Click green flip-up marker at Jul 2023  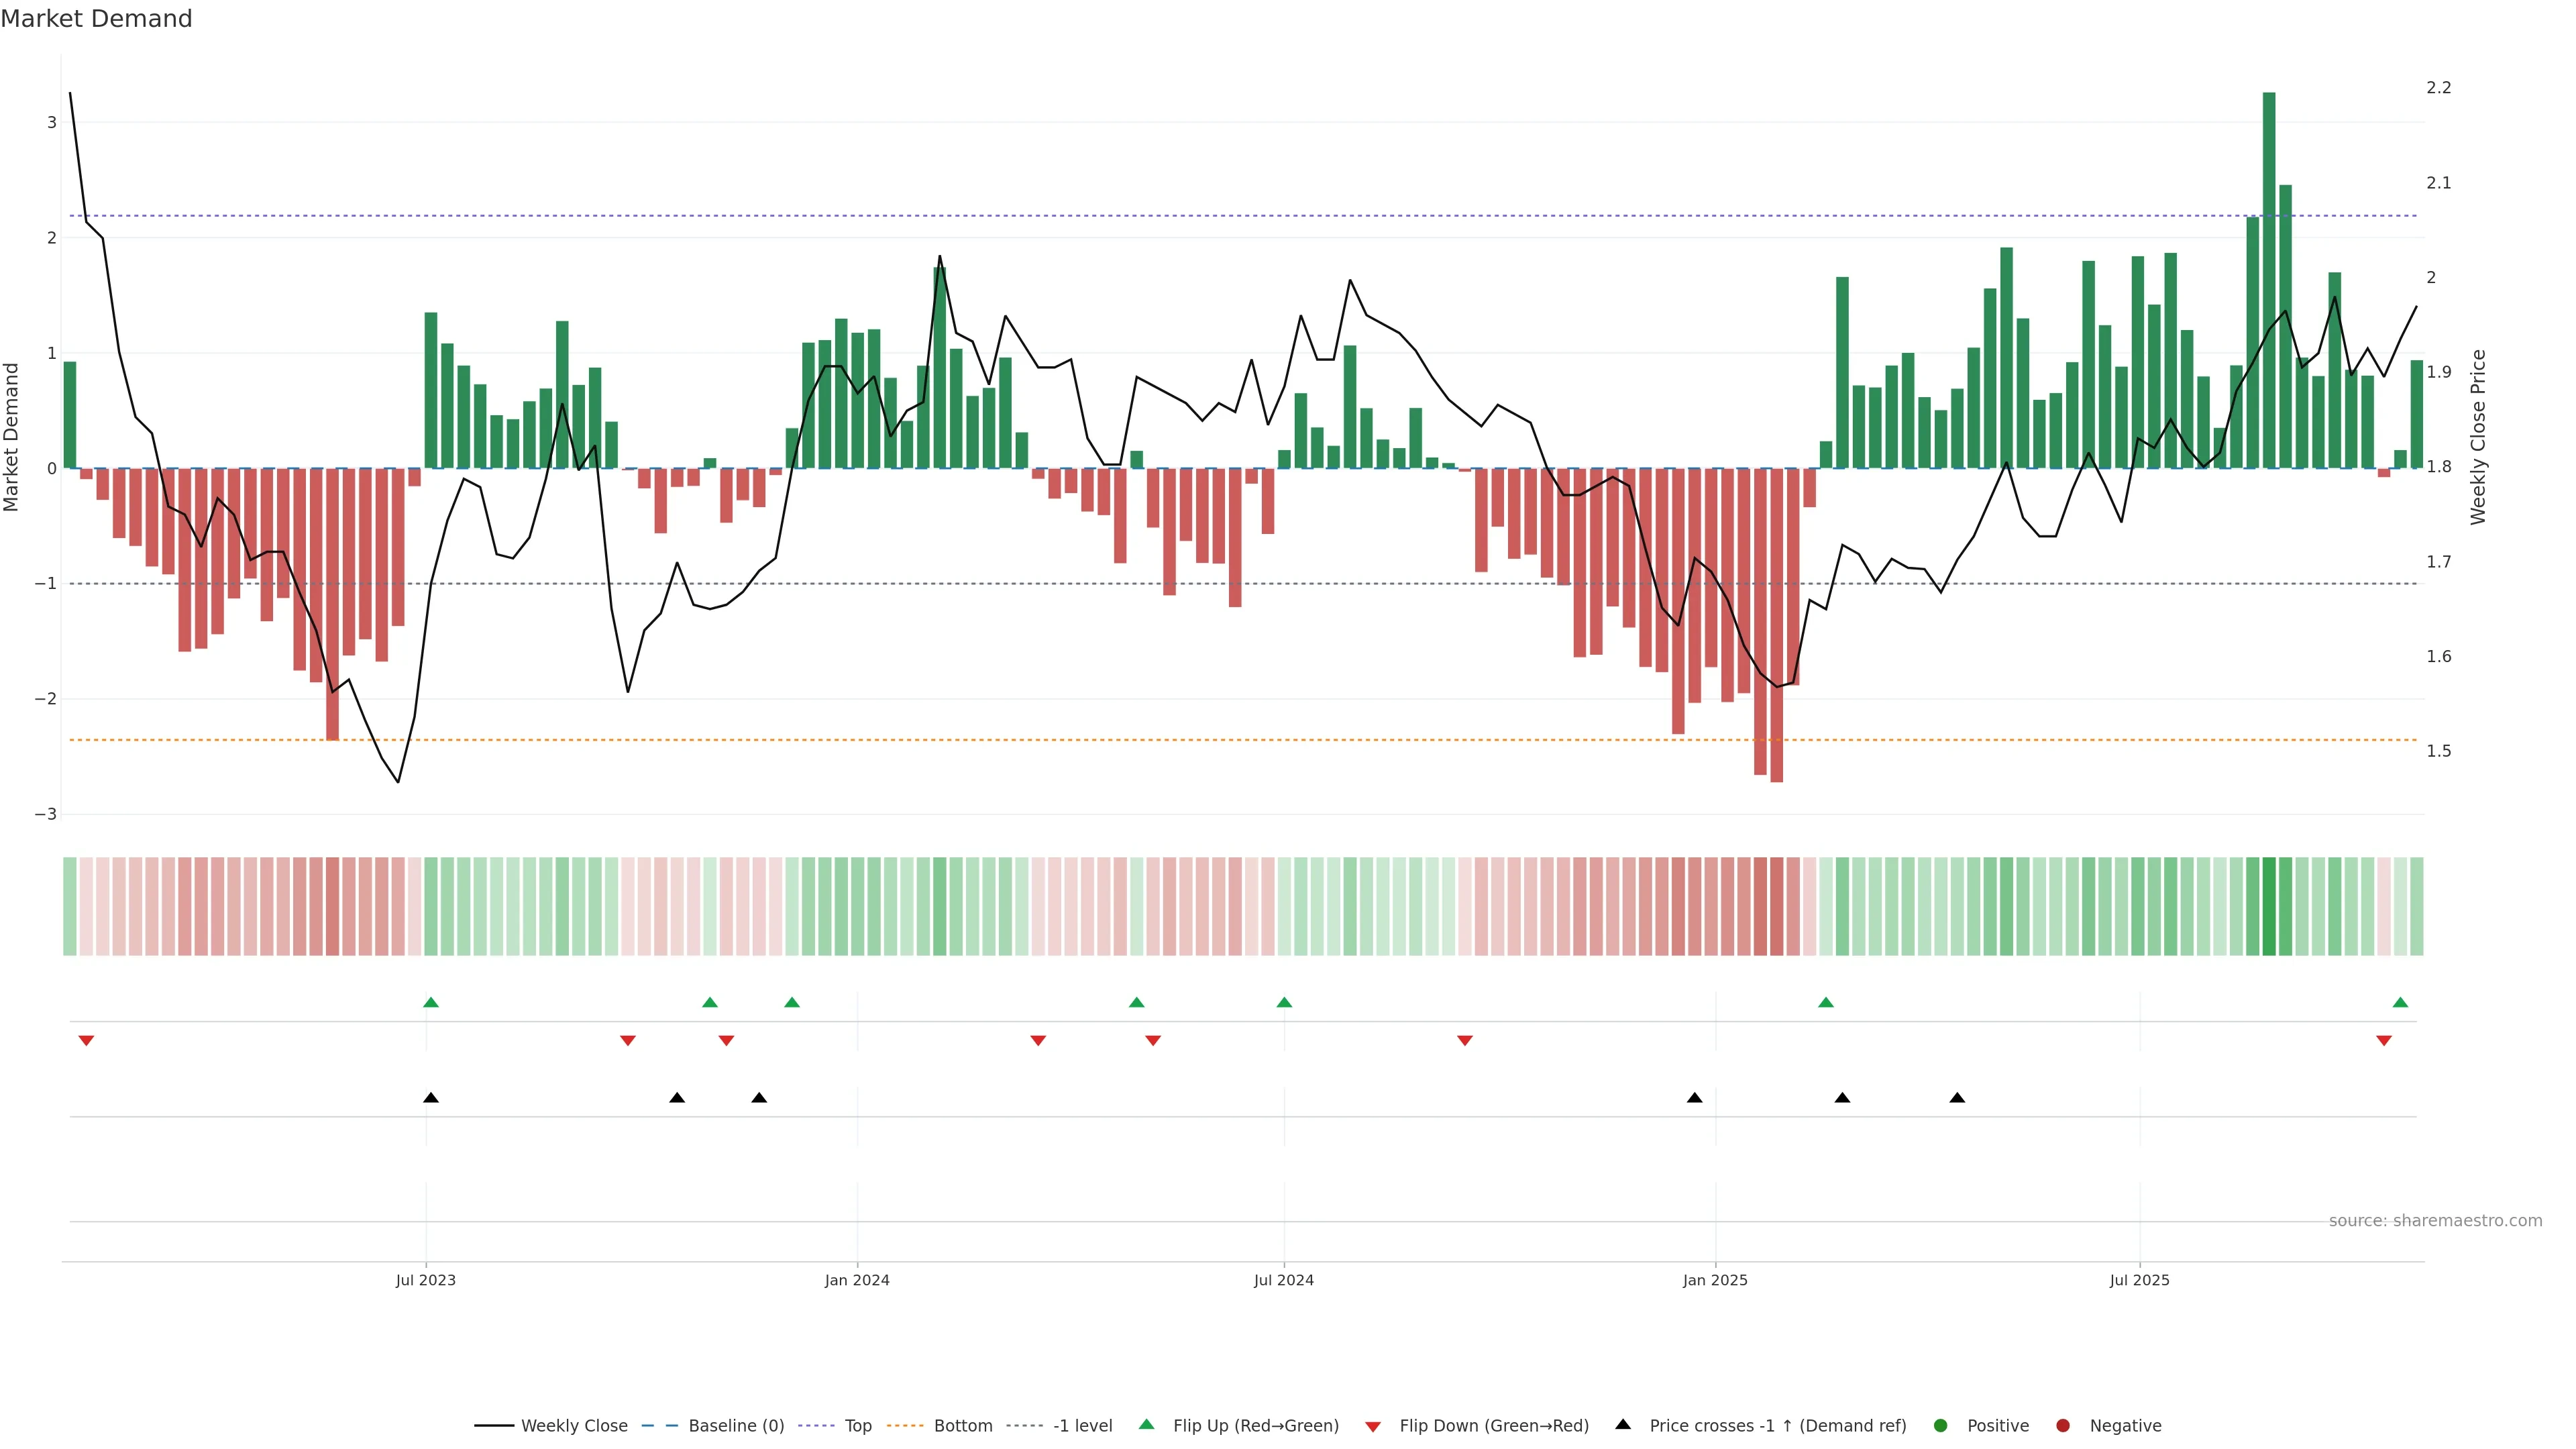click(431, 1002)
